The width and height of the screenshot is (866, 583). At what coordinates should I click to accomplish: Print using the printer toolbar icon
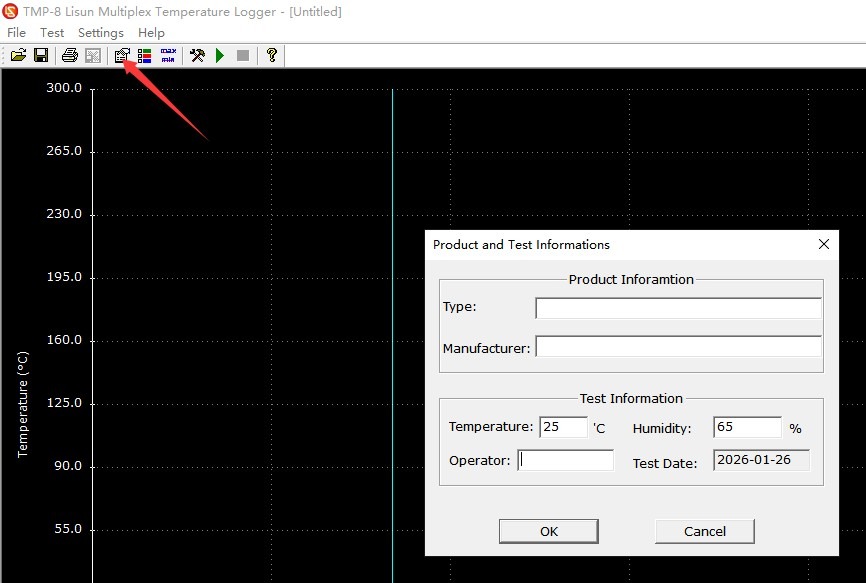coord(70,55)
